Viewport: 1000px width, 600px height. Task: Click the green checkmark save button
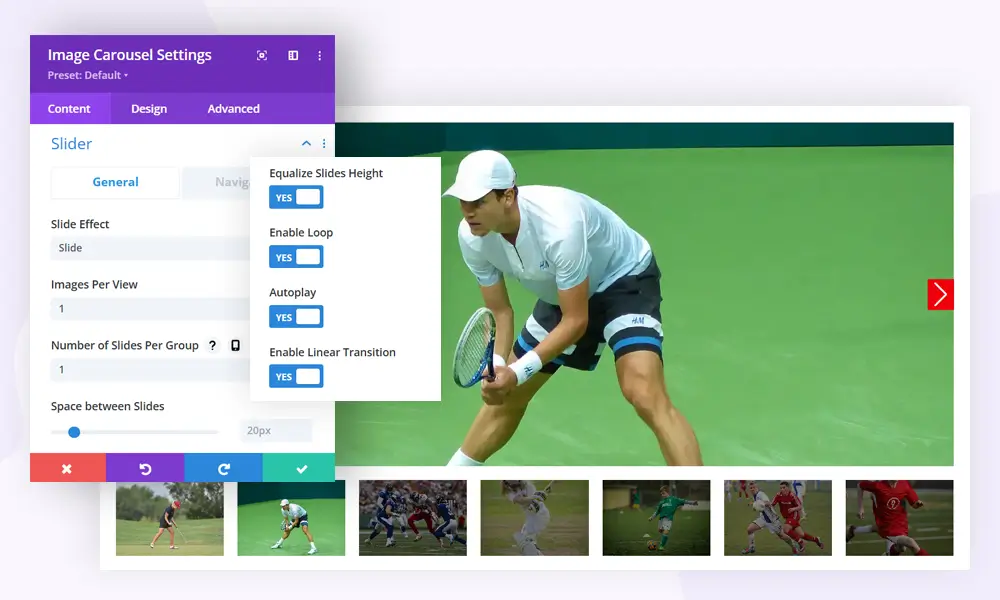pyautogui.click(x=299, y=468)
